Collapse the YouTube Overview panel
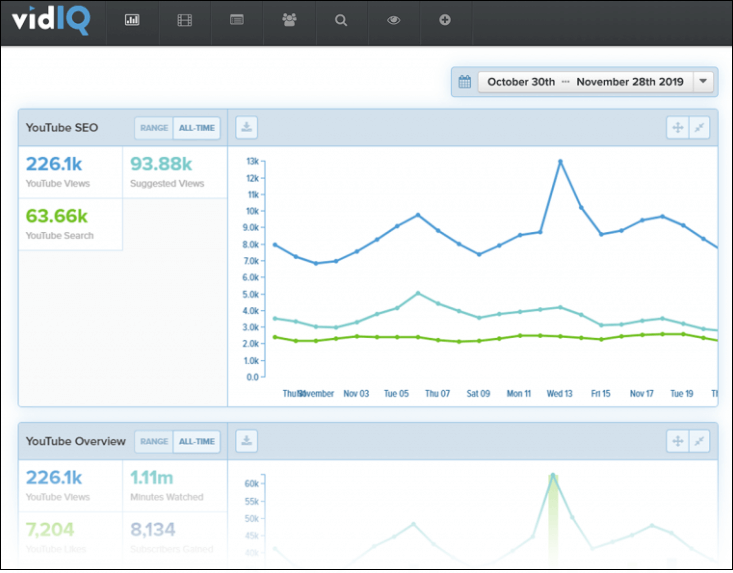 point(699,441)
